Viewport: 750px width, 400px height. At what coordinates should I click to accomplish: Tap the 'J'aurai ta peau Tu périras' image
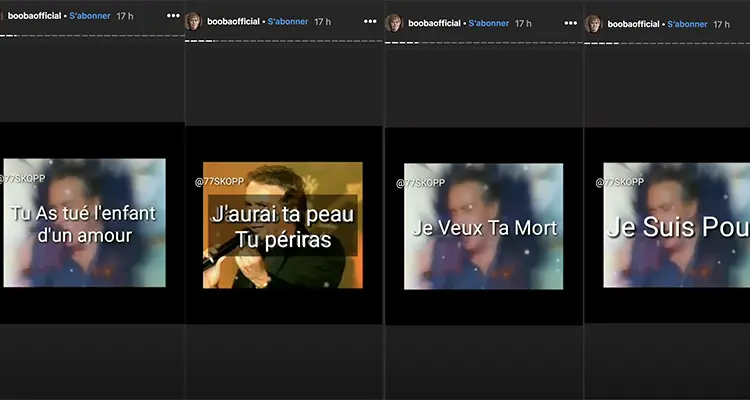pyautogui.click(x=282, y=226)
